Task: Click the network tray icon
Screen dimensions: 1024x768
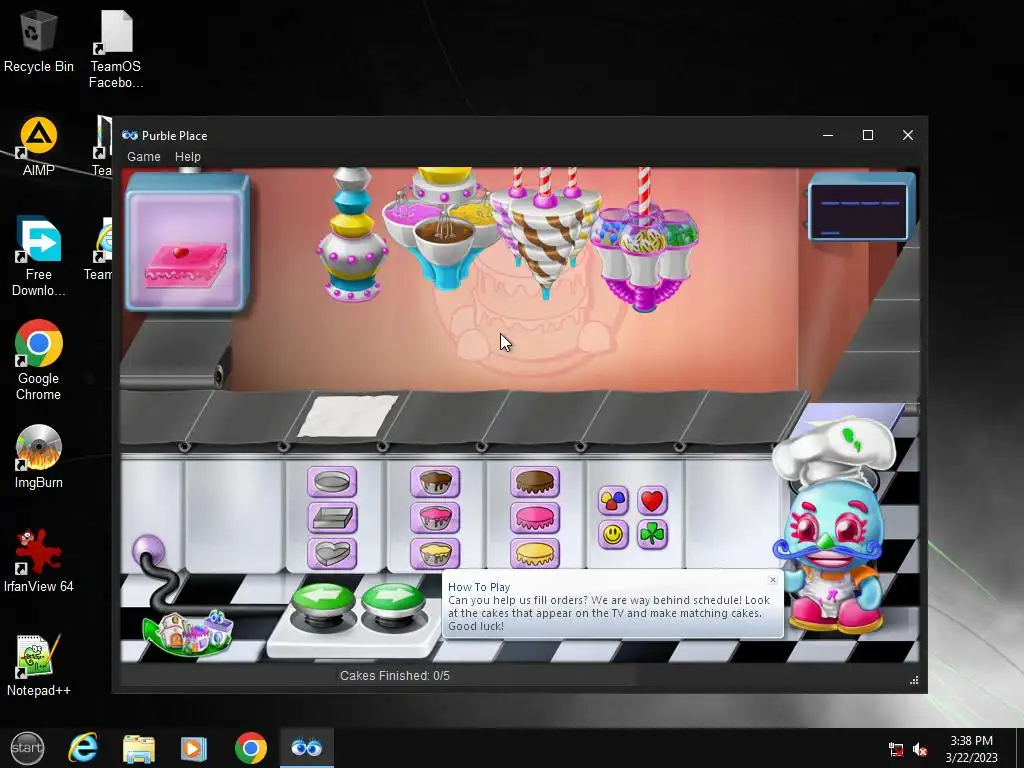Action: [x=896, y=749]
